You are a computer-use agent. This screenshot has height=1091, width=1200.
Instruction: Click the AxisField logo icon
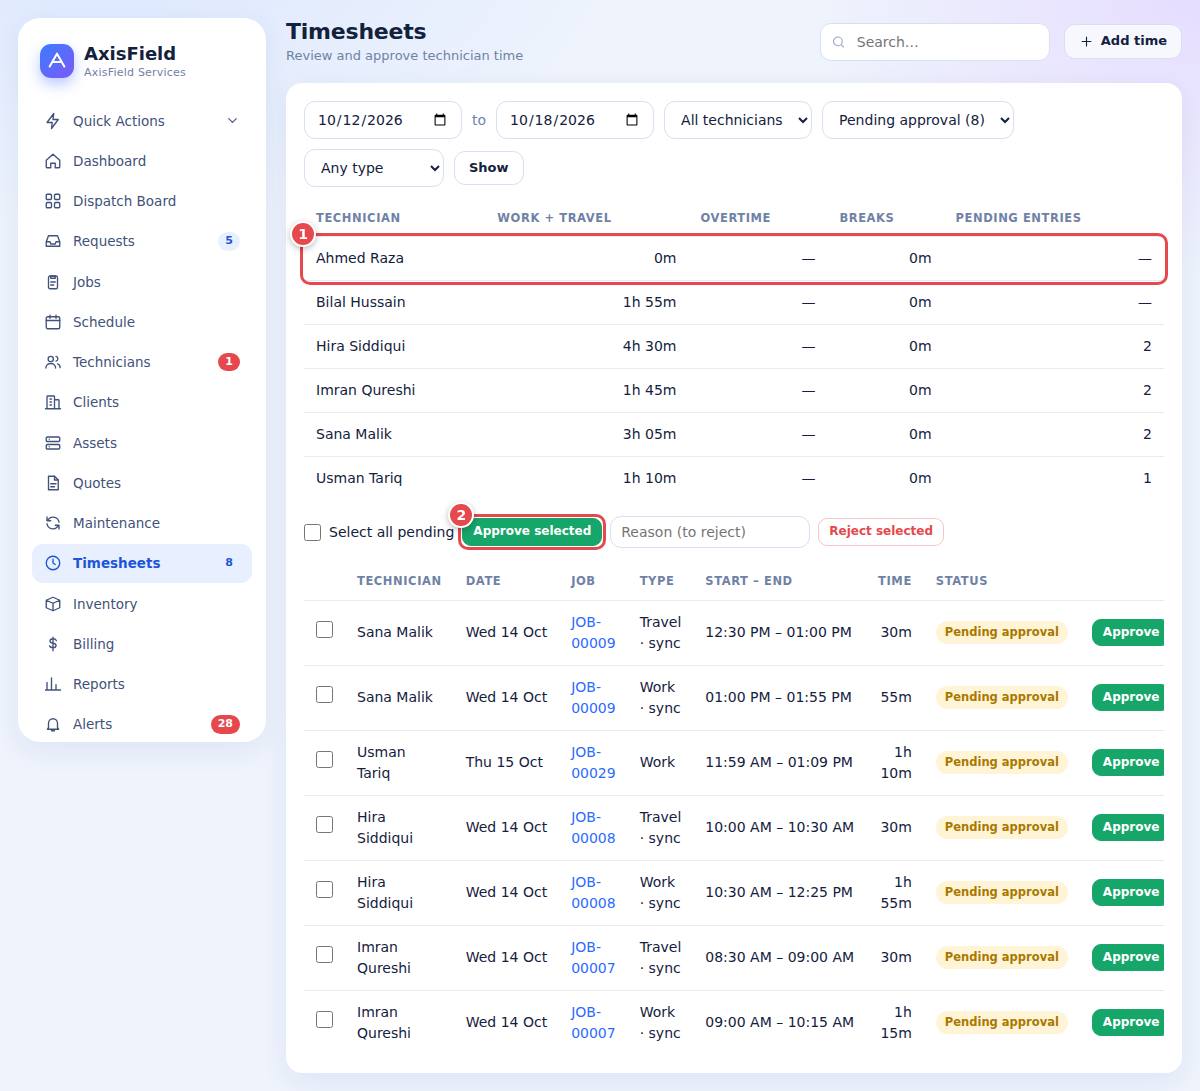[x=57, y=61]
